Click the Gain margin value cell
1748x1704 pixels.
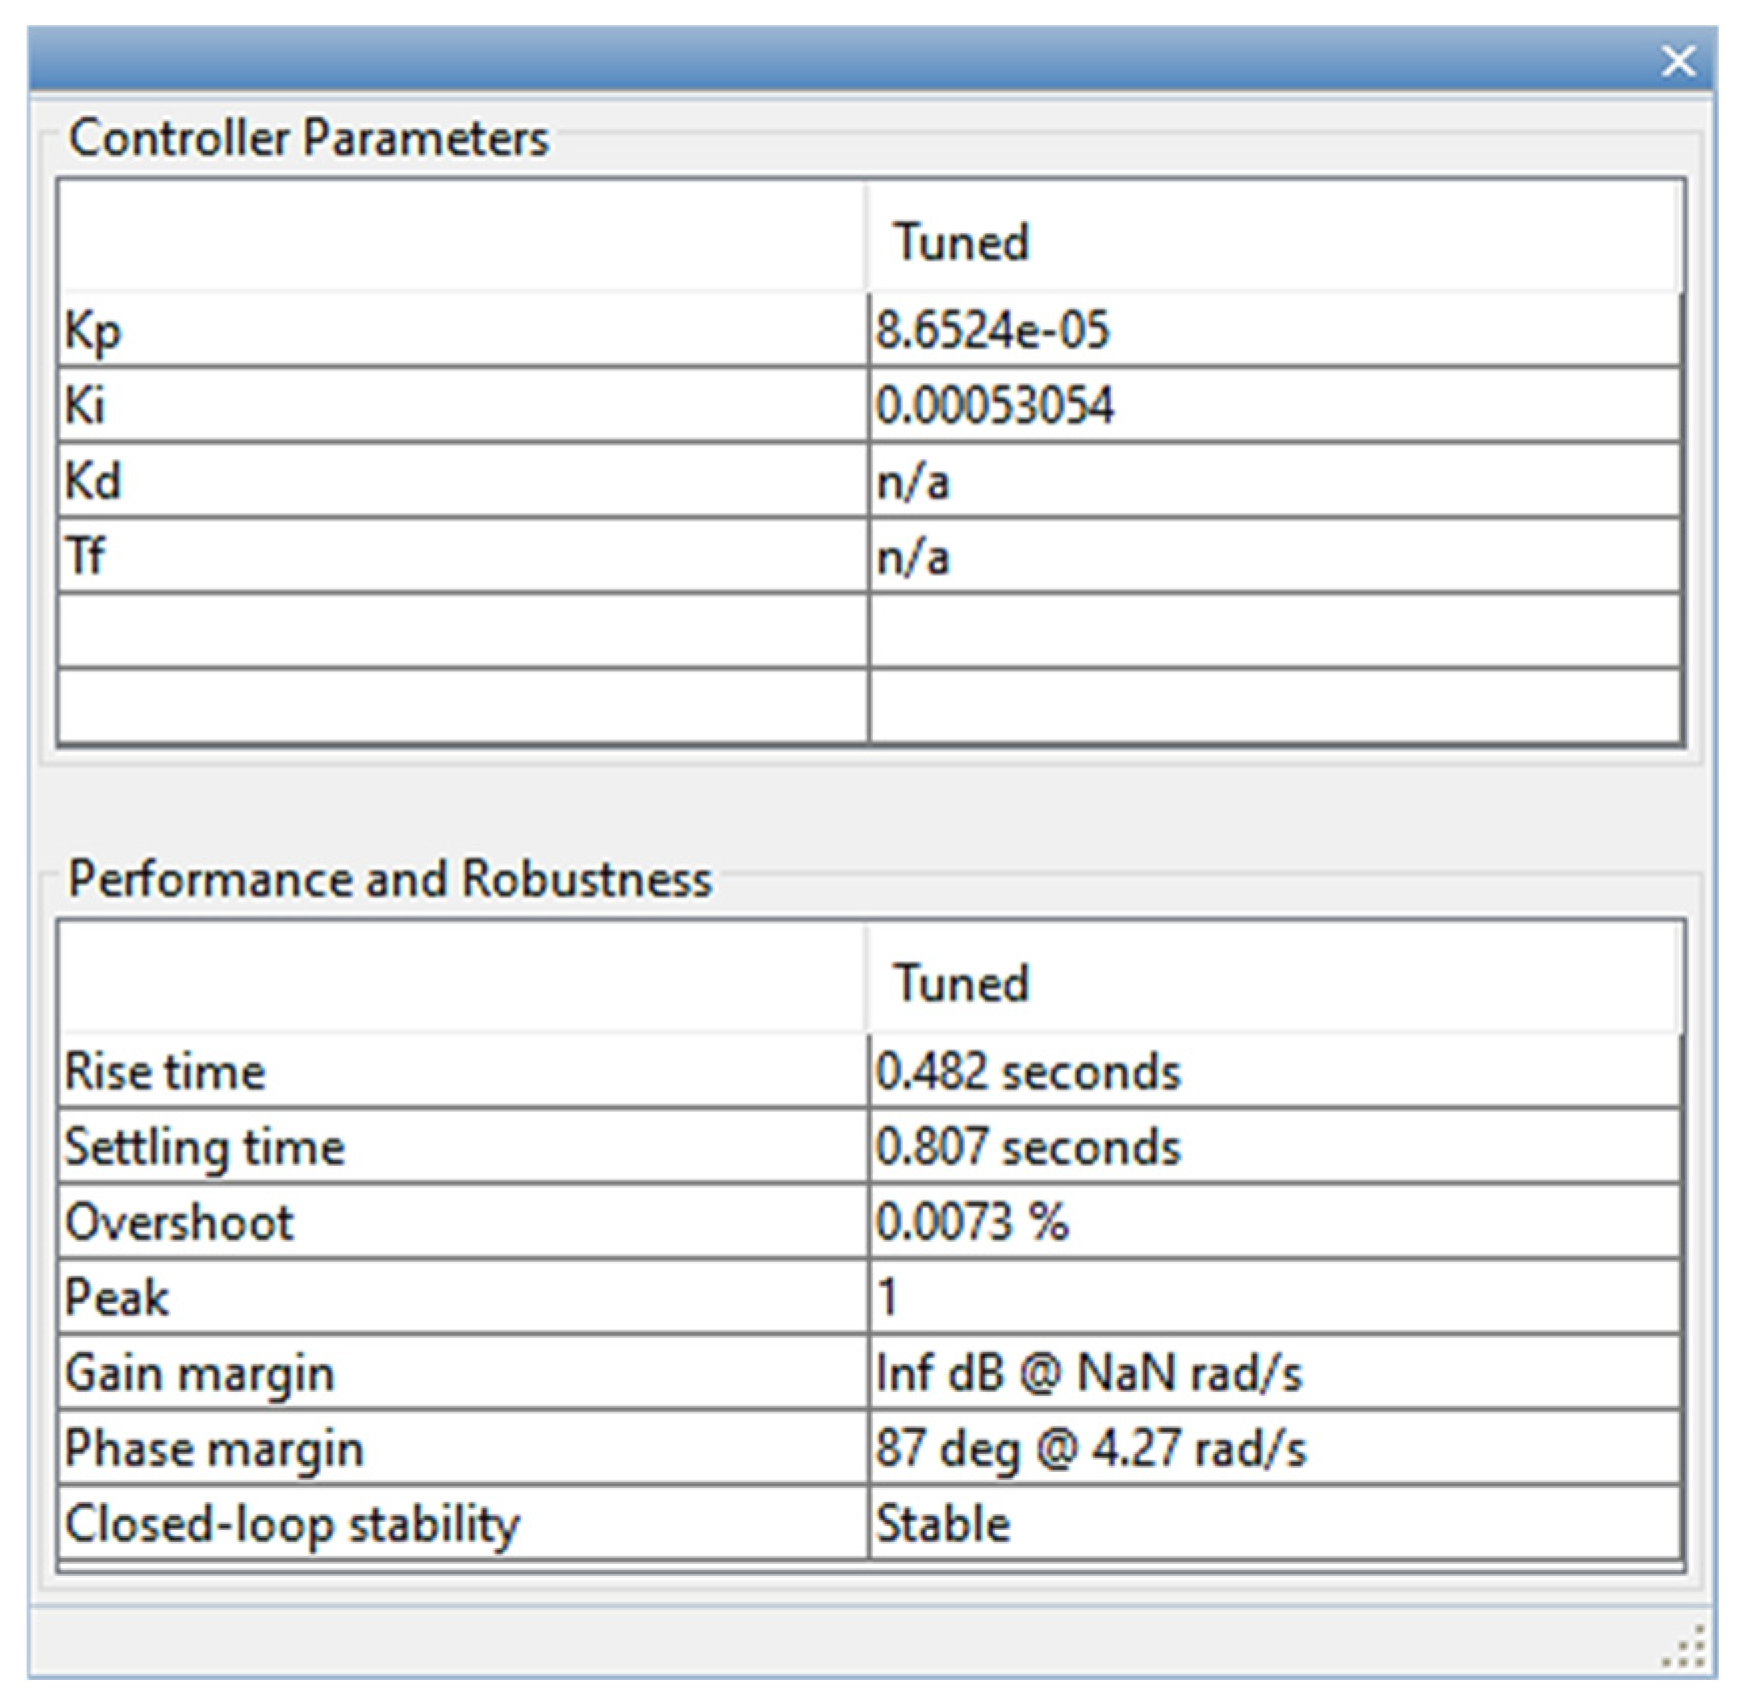pos(1089,1373)
